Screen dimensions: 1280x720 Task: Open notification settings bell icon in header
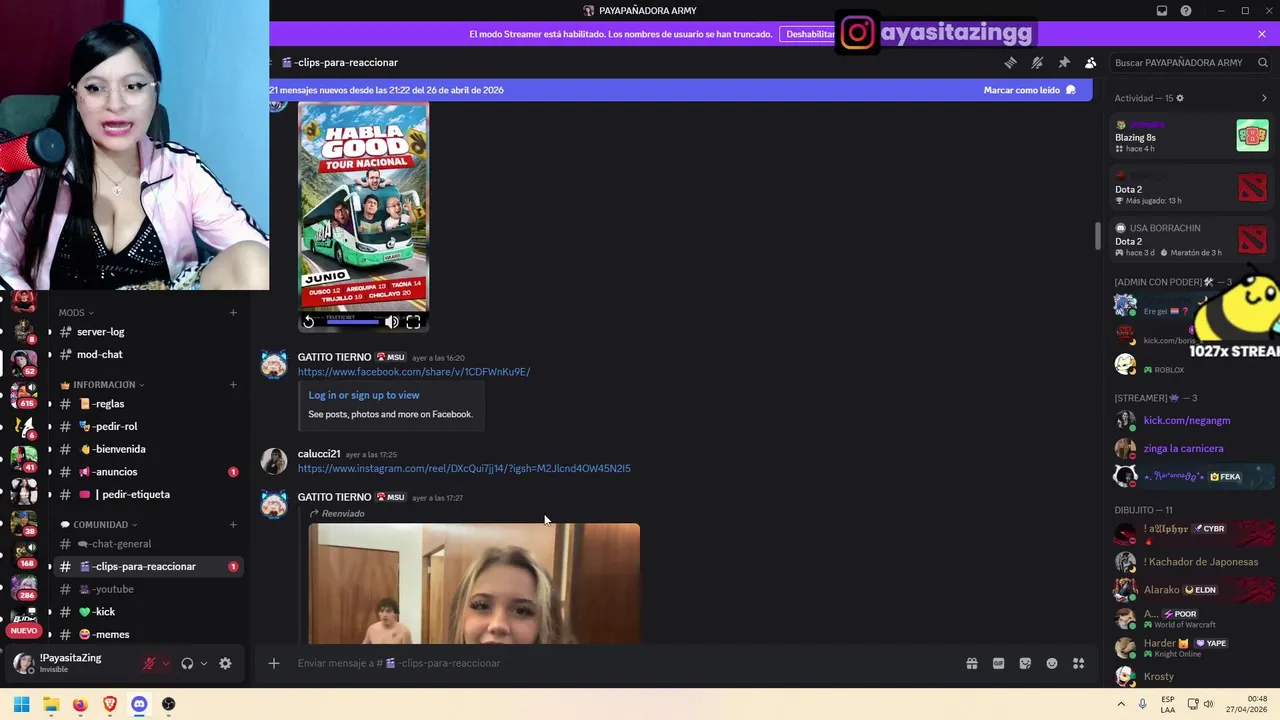tap(1037, 62)
